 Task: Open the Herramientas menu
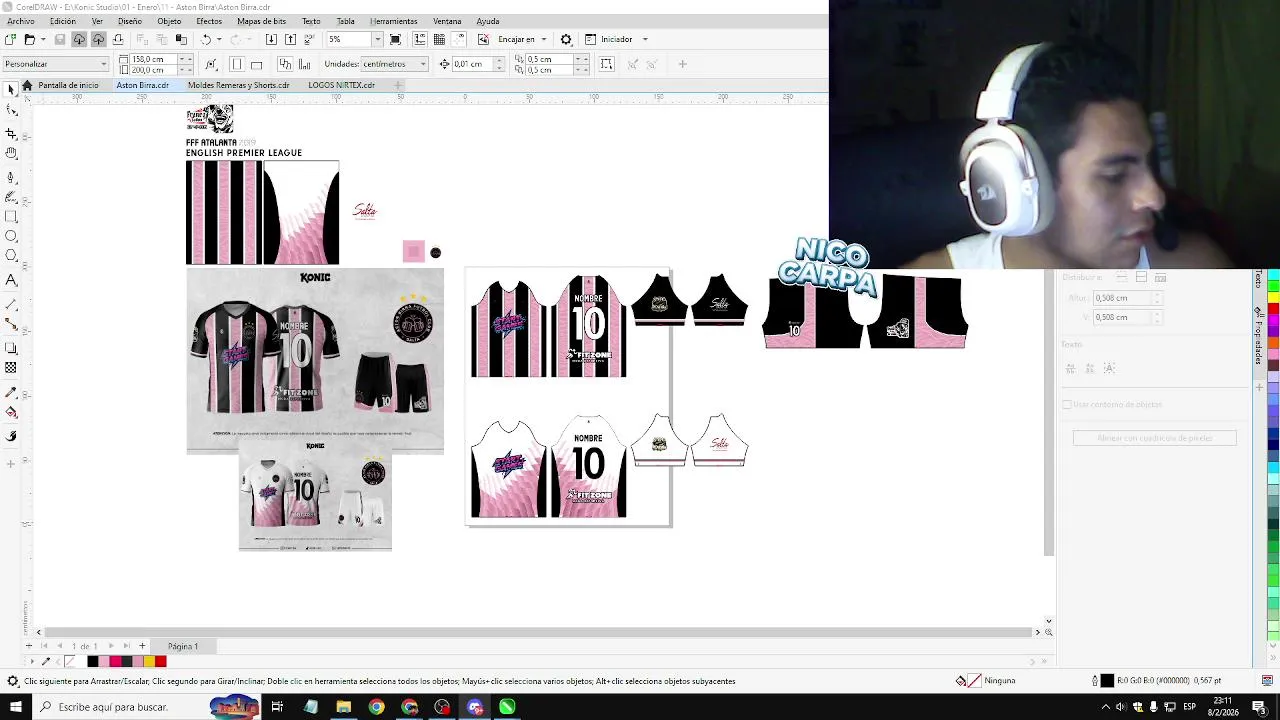tap(393, 21)
